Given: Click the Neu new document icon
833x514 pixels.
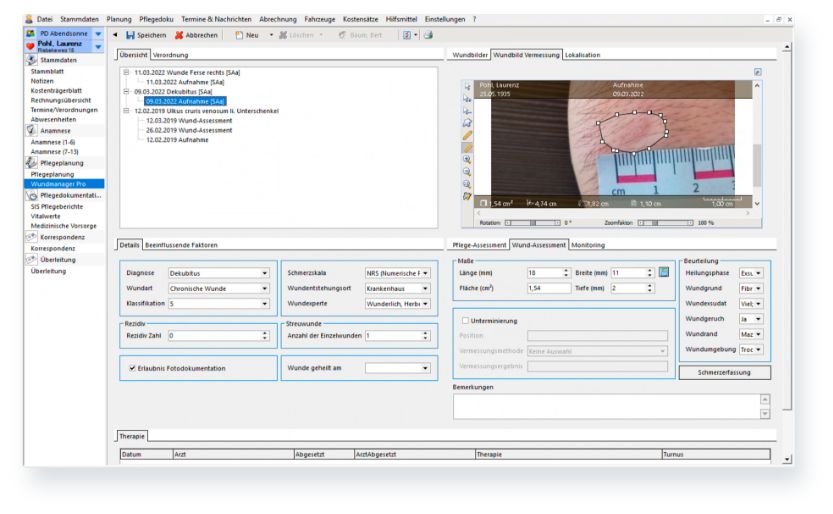Looking at the screenshot, I should coord(239,35).
